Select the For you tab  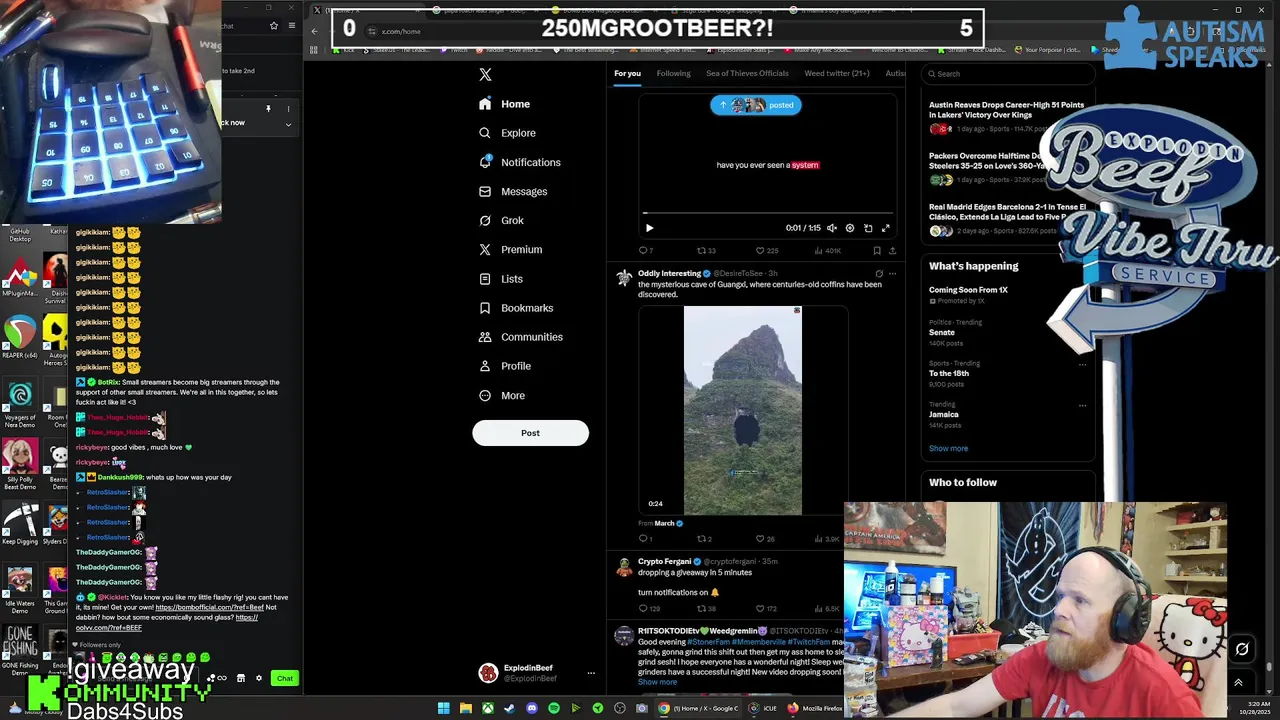627,73
